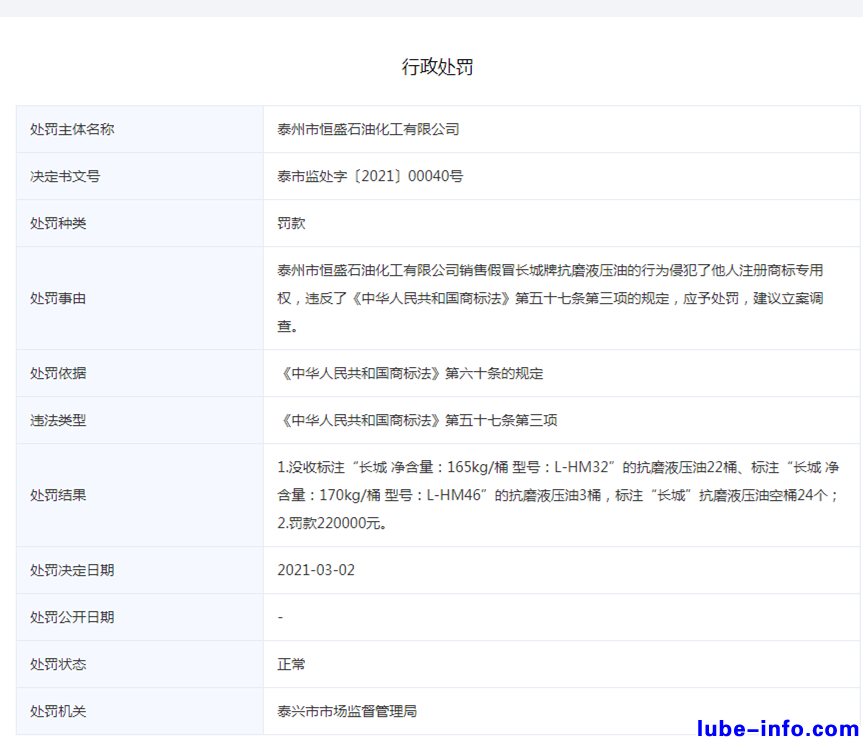The width and height of the screenshot is (863, 739).
Task: Click the 处罚结果 row label
Action: (x=58, y=494)
